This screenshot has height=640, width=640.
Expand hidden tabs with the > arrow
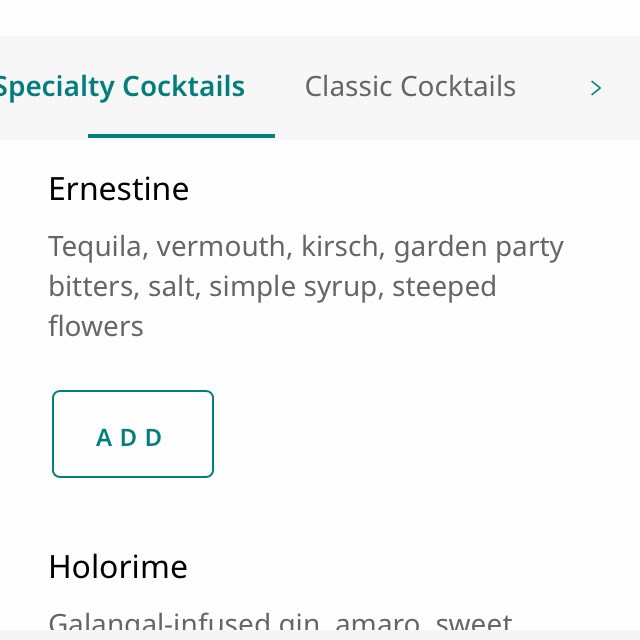click(x=596, y=88)
